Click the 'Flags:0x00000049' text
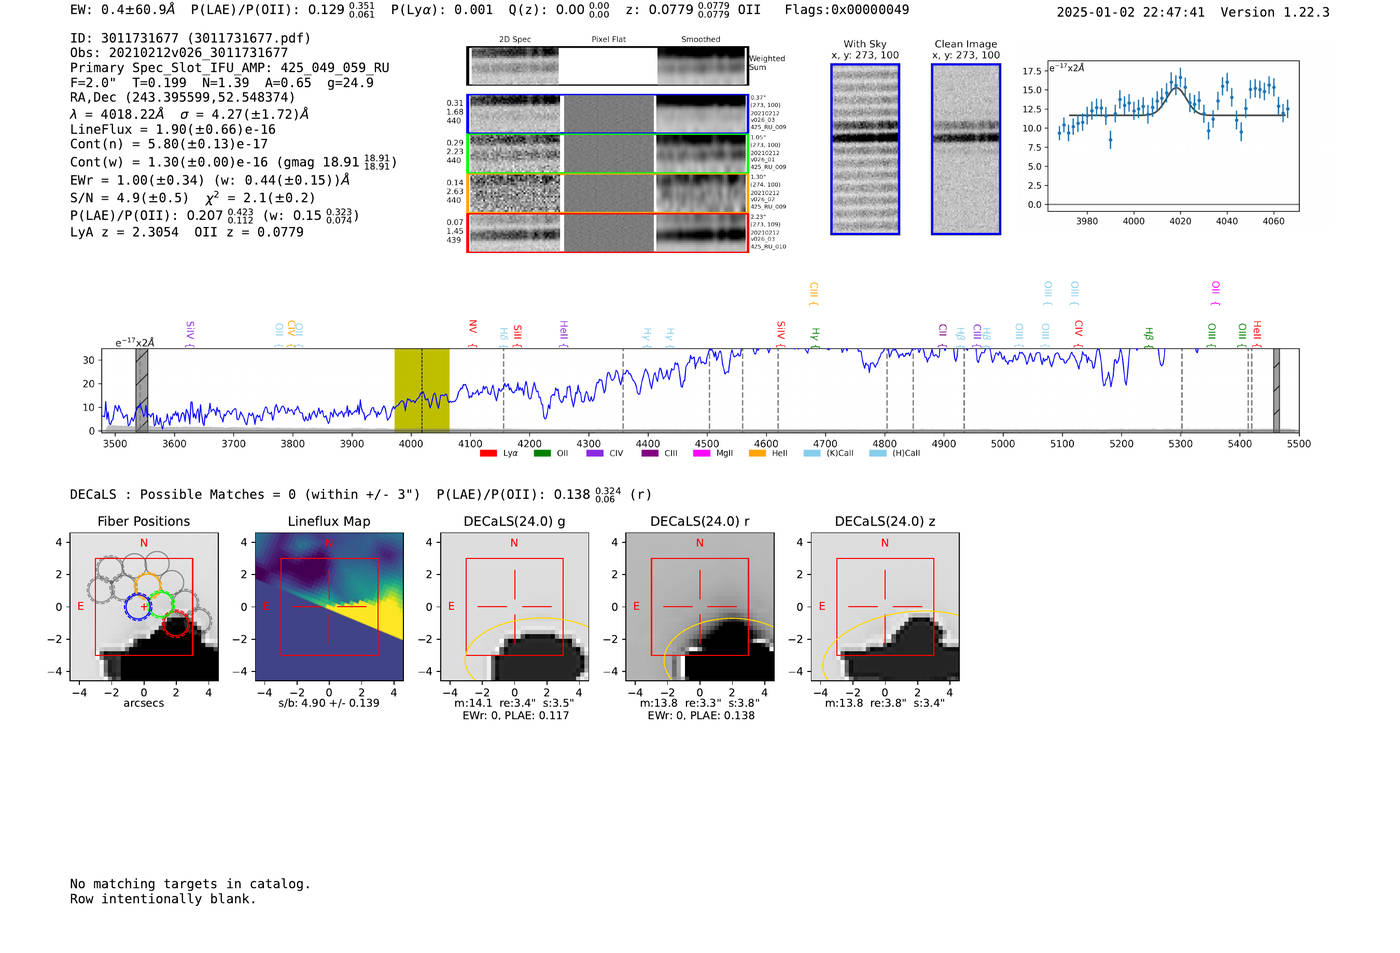Image resolution: width=1400 pixels, height=953 pixels. (847, 10)
